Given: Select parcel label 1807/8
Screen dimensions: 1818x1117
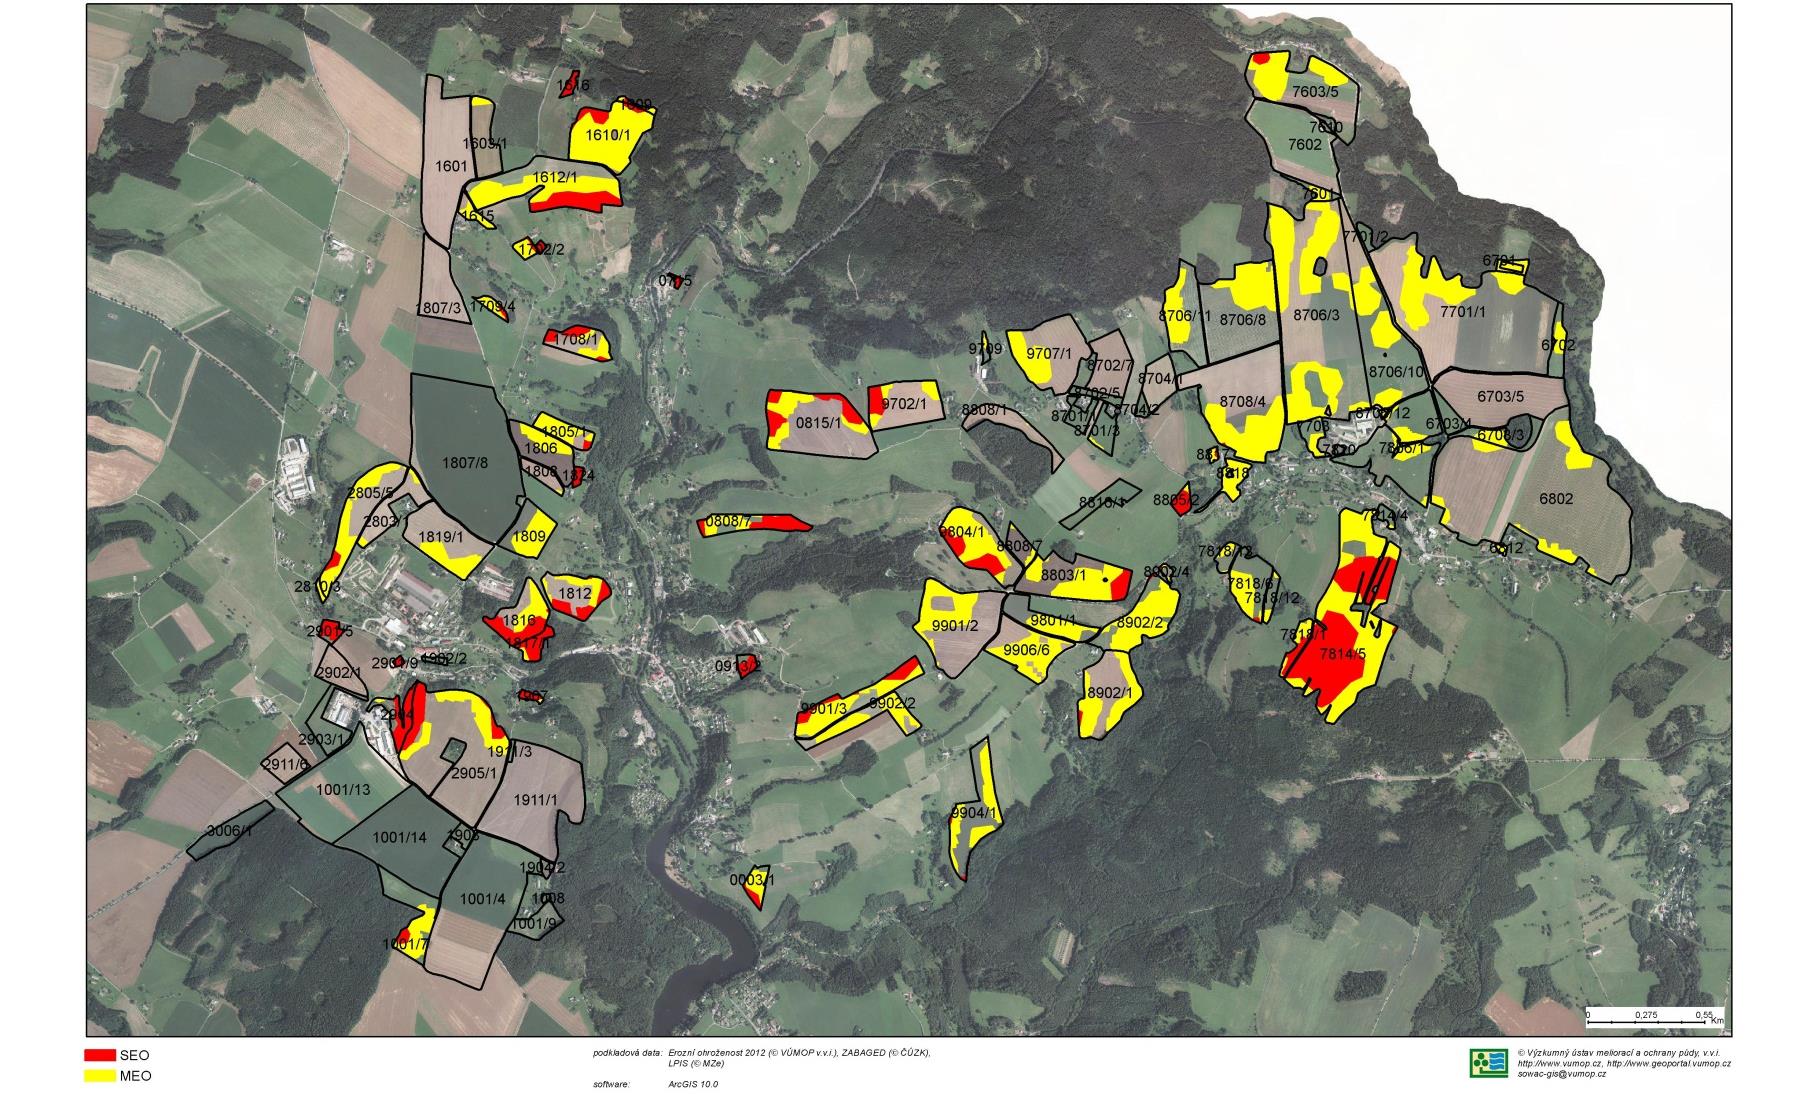Looking at the screenshot, I should click(x=465, y=463).
